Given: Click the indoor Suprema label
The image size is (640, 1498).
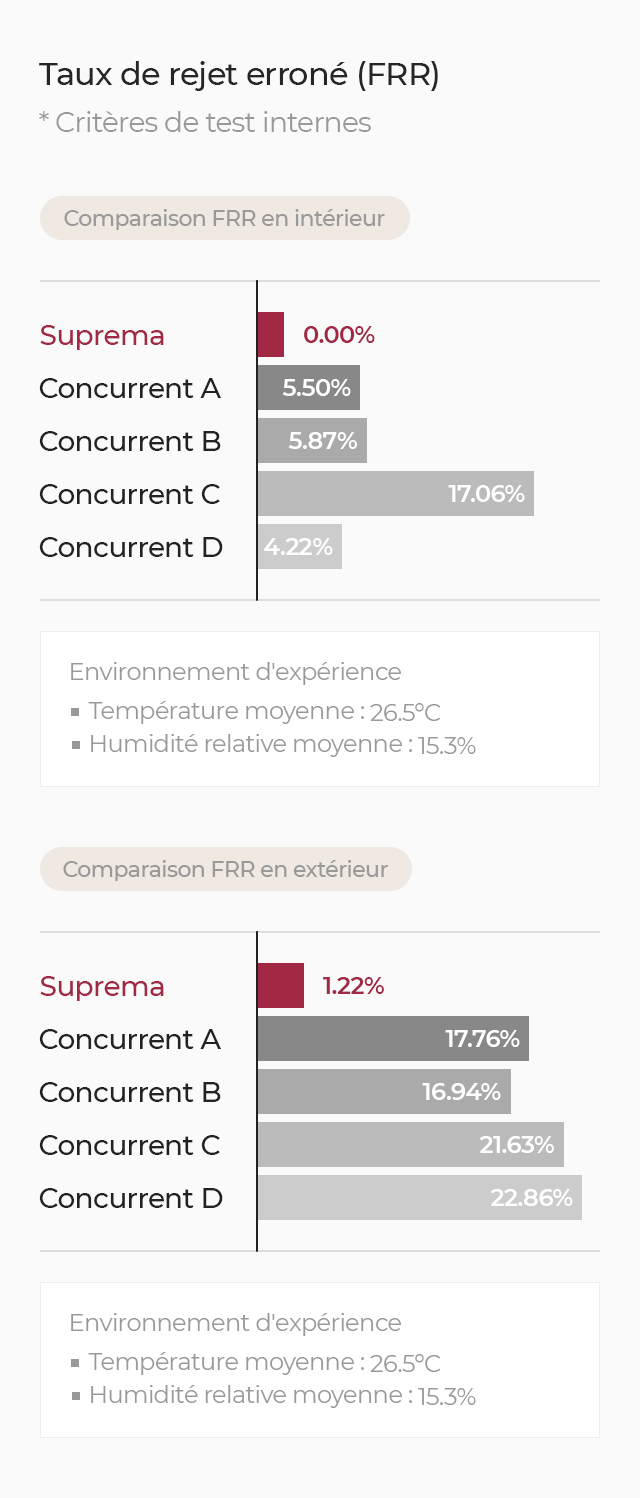Looking at the screenshot, I should pyautogui.click(x=102, y=335).
